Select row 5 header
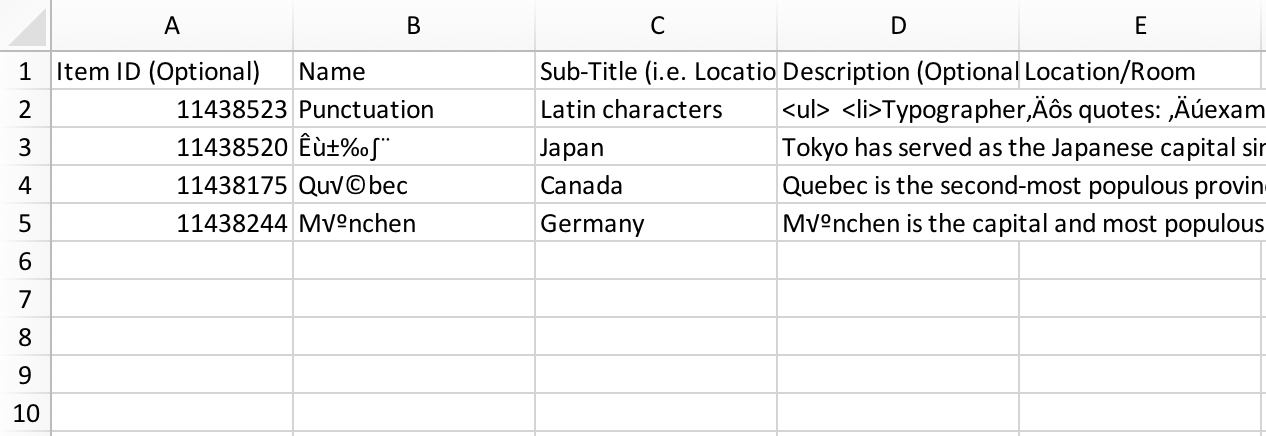Screen dimensions: 1266x436 pyautogui.click(x=26, y=224)
